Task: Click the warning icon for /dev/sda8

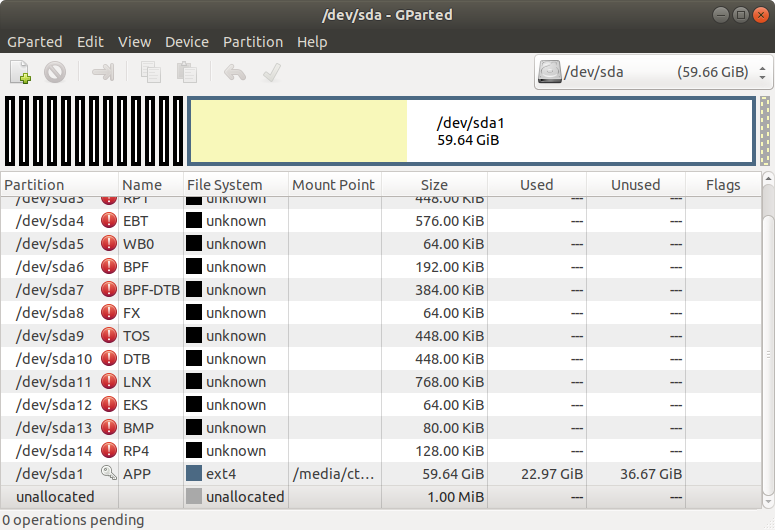Action: [109, 312]
